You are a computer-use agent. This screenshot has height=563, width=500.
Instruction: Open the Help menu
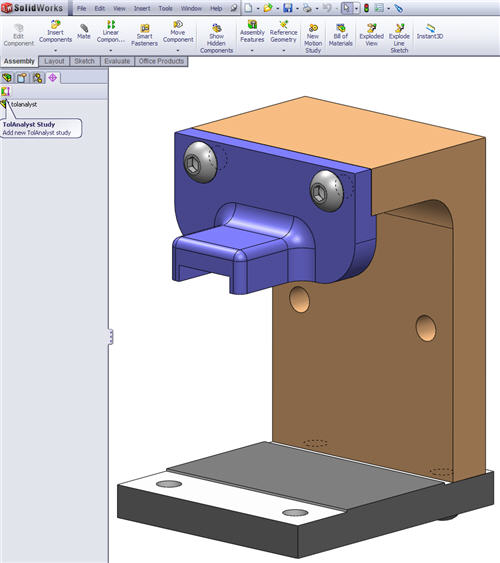[216, 8]
